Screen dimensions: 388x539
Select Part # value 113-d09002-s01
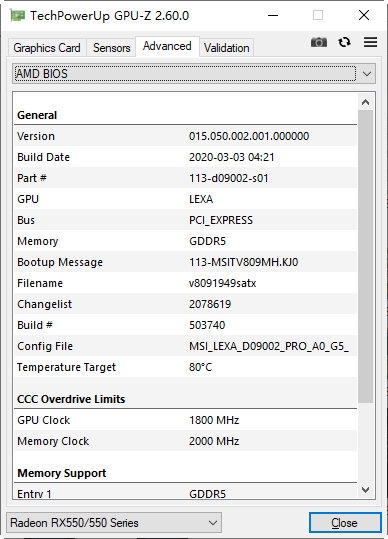click(x=229, y=178)
